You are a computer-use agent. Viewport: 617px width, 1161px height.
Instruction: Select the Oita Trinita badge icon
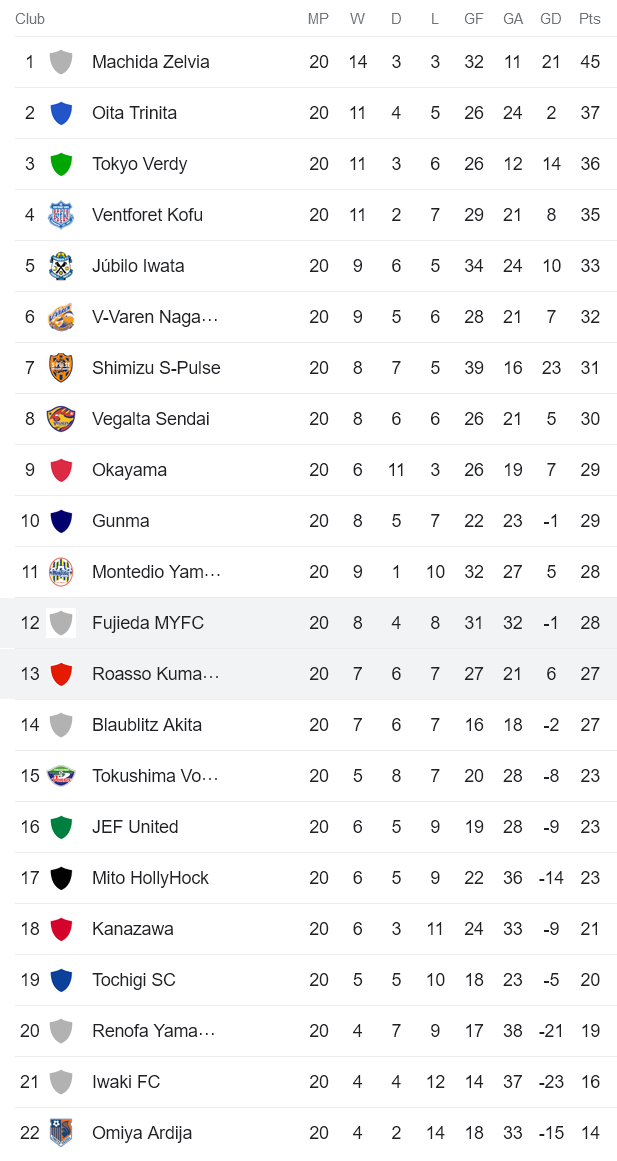point(61,112)
